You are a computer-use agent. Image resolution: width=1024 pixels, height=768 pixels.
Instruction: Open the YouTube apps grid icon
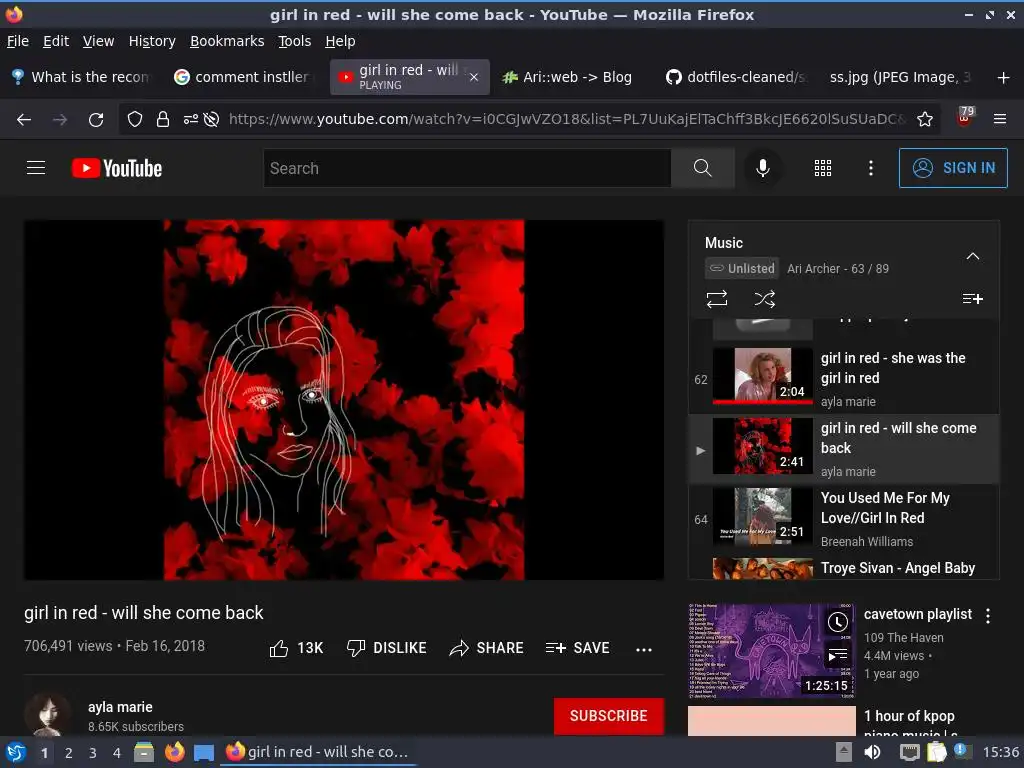(823, 168)
